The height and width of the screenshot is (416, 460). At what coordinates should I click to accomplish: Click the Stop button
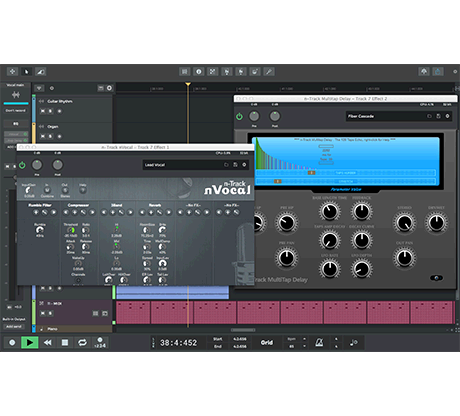pyautogui.click(x=65, y=342)
